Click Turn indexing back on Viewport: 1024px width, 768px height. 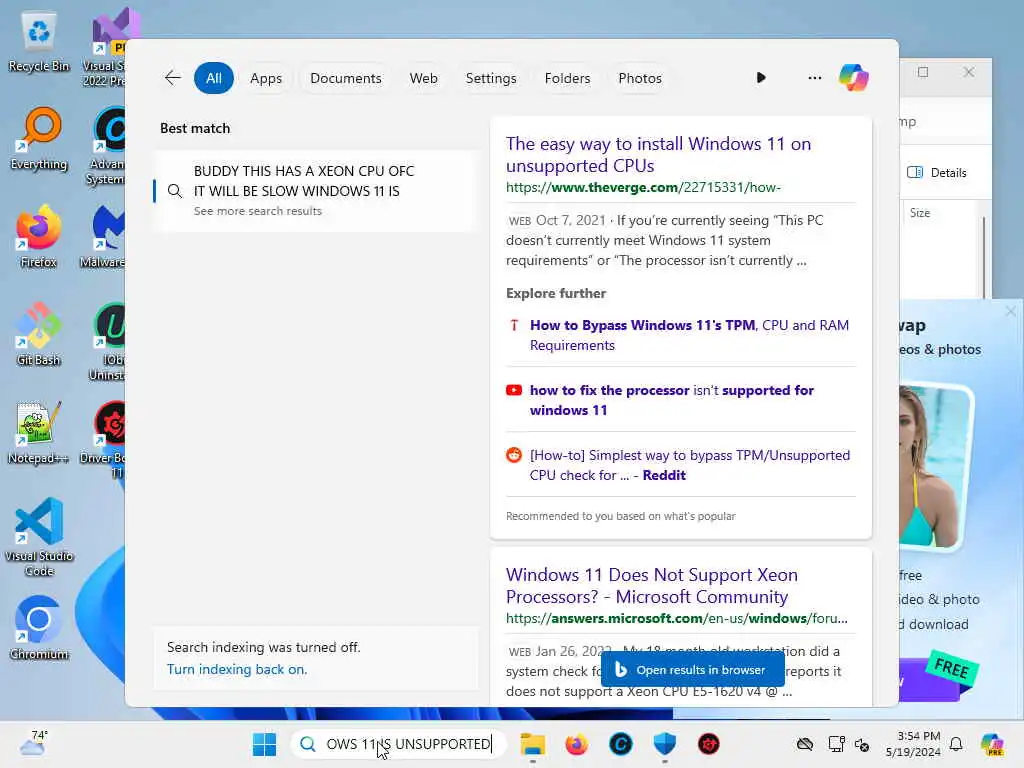(x=236, y=669)
